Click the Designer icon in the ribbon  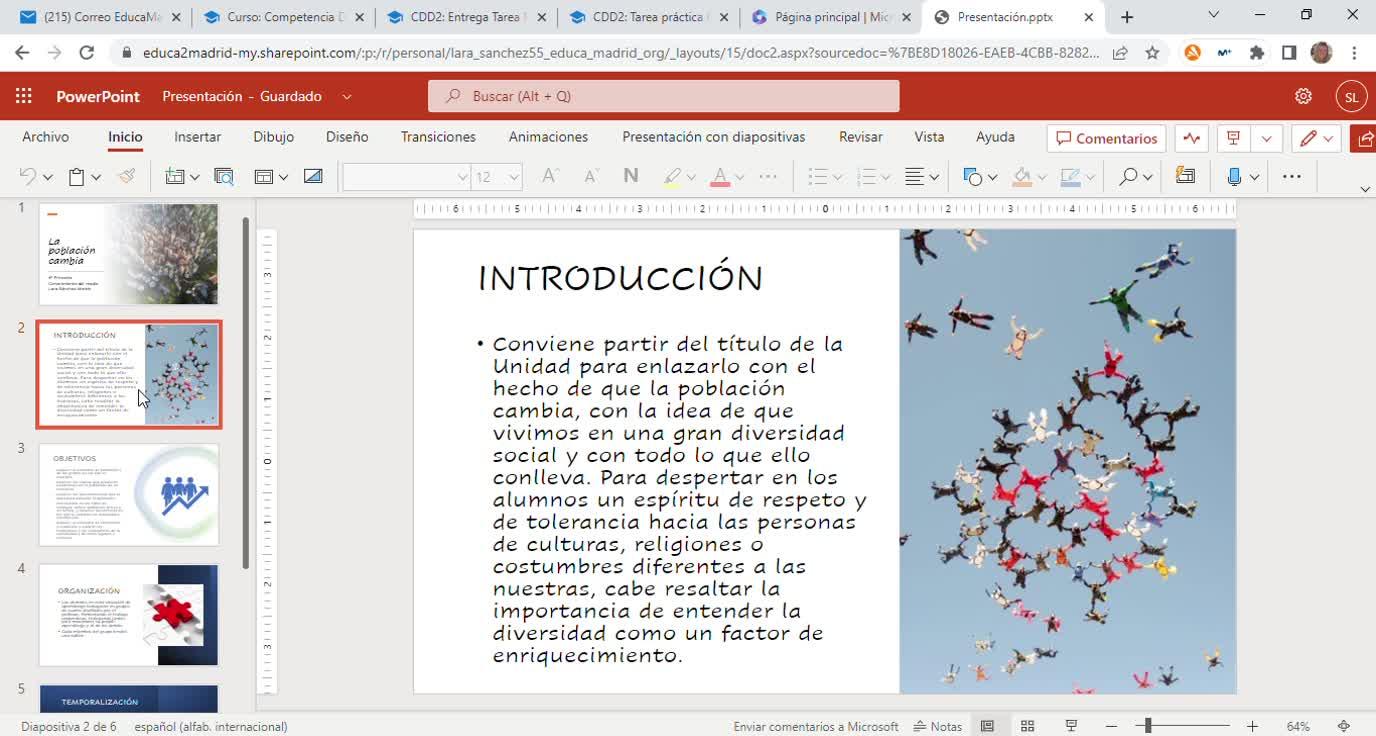[1185, 177]
